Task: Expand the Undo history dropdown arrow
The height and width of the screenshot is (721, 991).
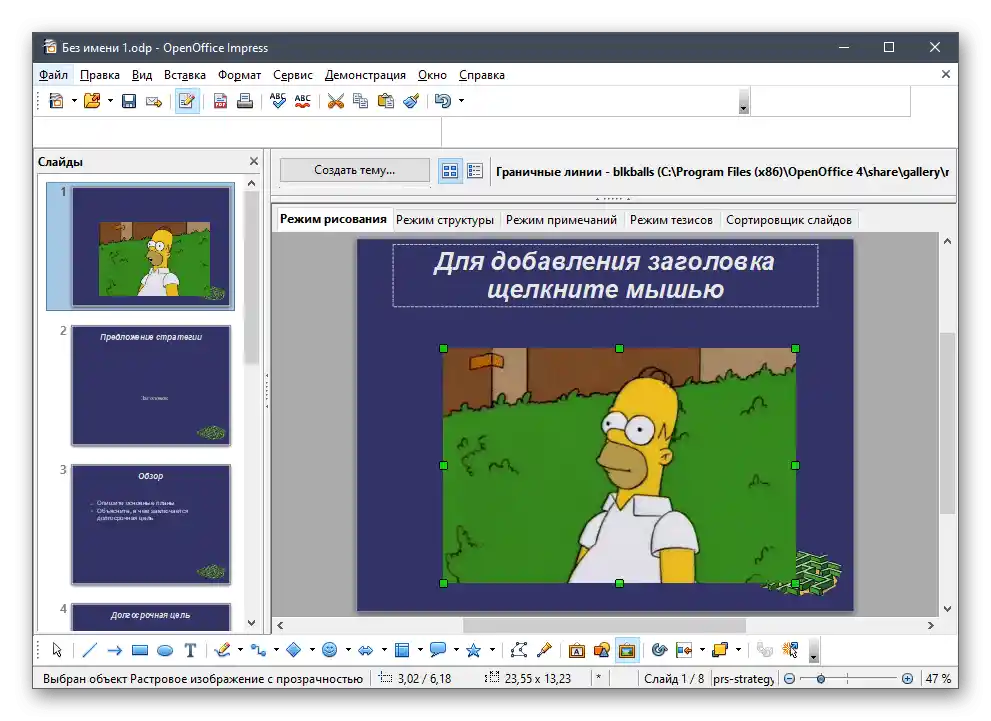Action: click(x=461, y=101)
